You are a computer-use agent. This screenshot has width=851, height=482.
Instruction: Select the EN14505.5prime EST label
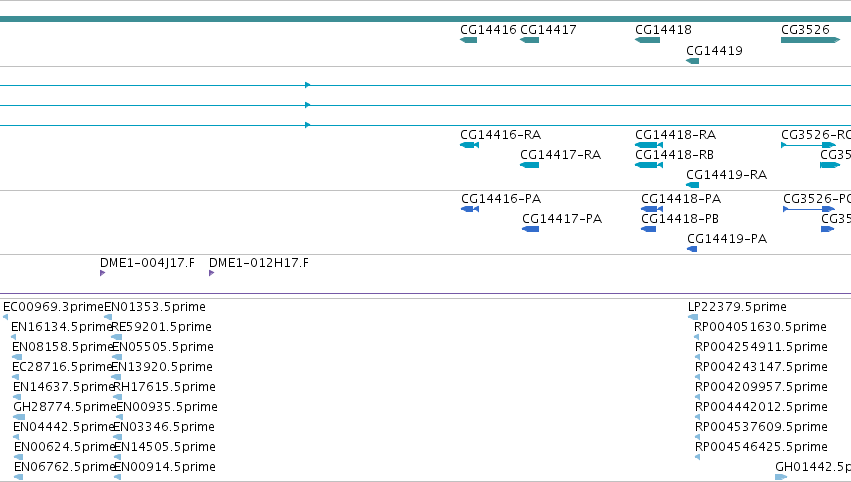165,447
